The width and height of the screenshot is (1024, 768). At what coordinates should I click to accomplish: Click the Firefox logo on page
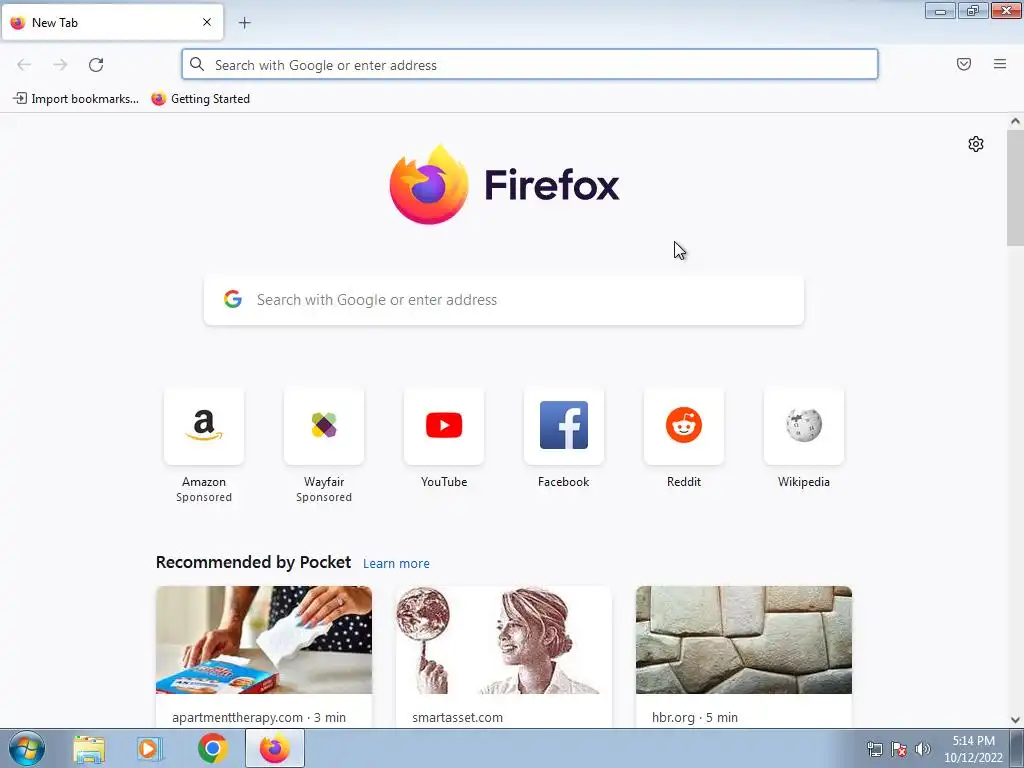[x=504, y=185]
